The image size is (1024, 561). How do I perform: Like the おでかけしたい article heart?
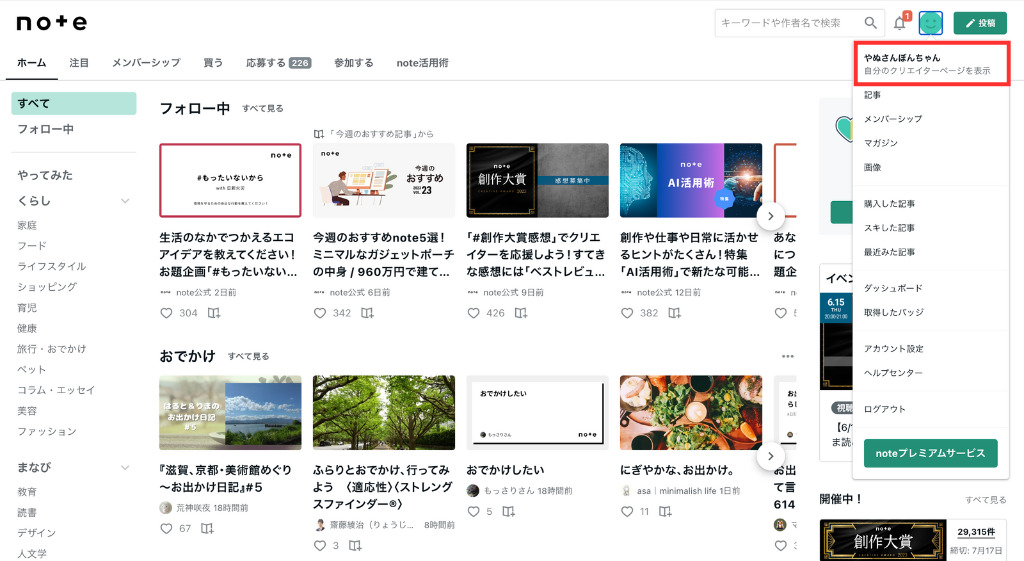(473, 511)
